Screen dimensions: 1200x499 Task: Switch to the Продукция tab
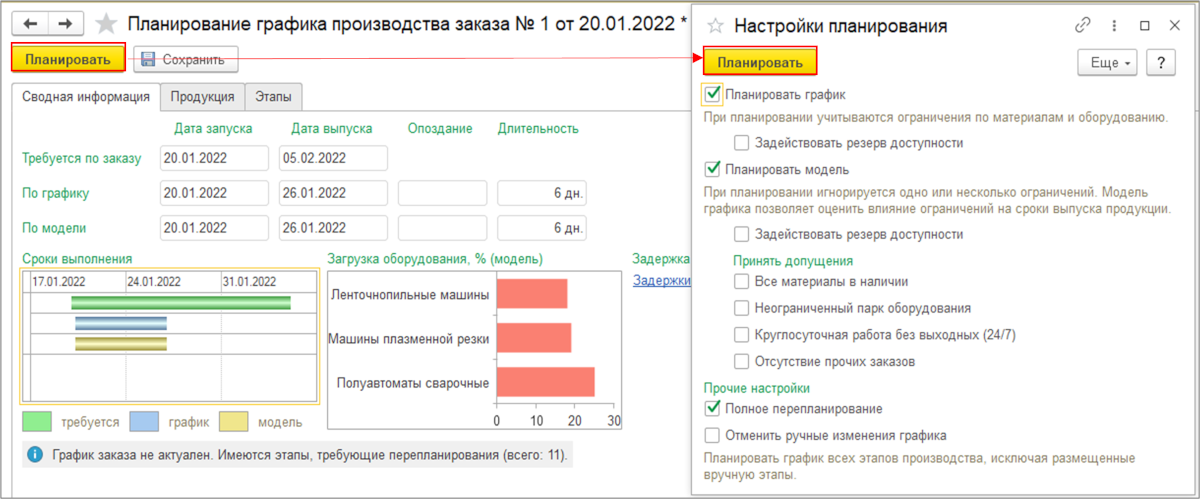[x=202, y=96]
